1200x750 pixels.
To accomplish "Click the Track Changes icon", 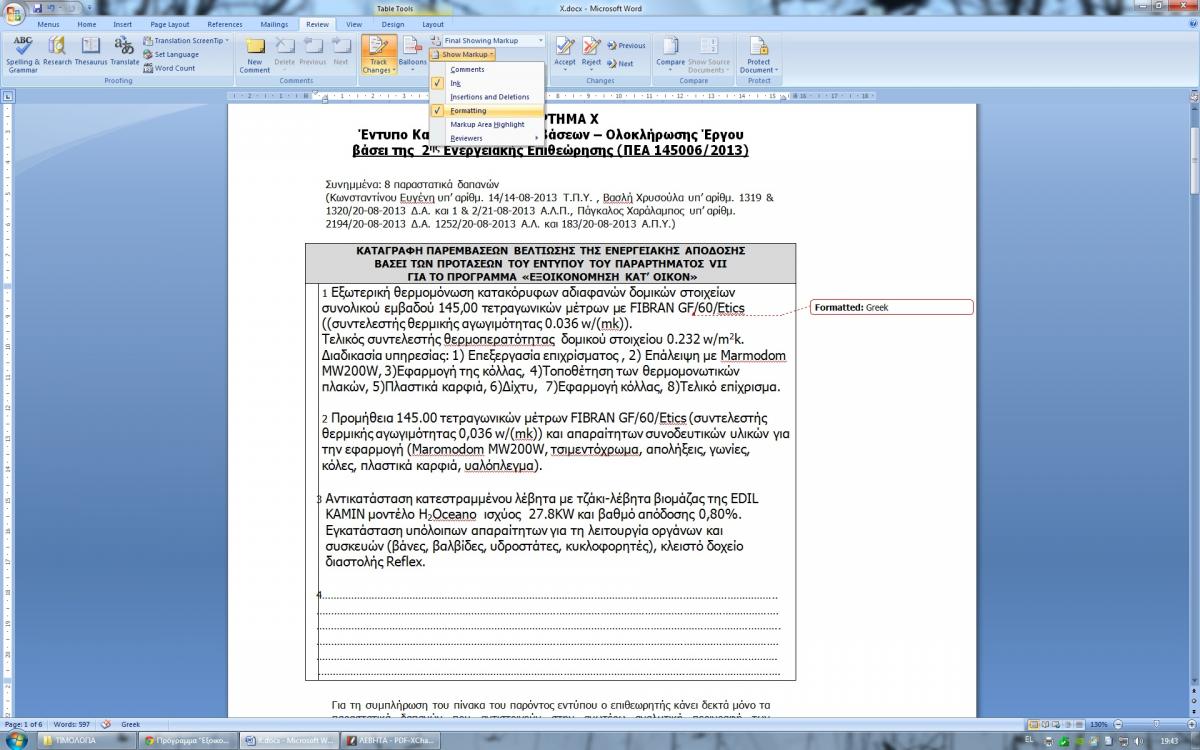I will tap(377, 47).
